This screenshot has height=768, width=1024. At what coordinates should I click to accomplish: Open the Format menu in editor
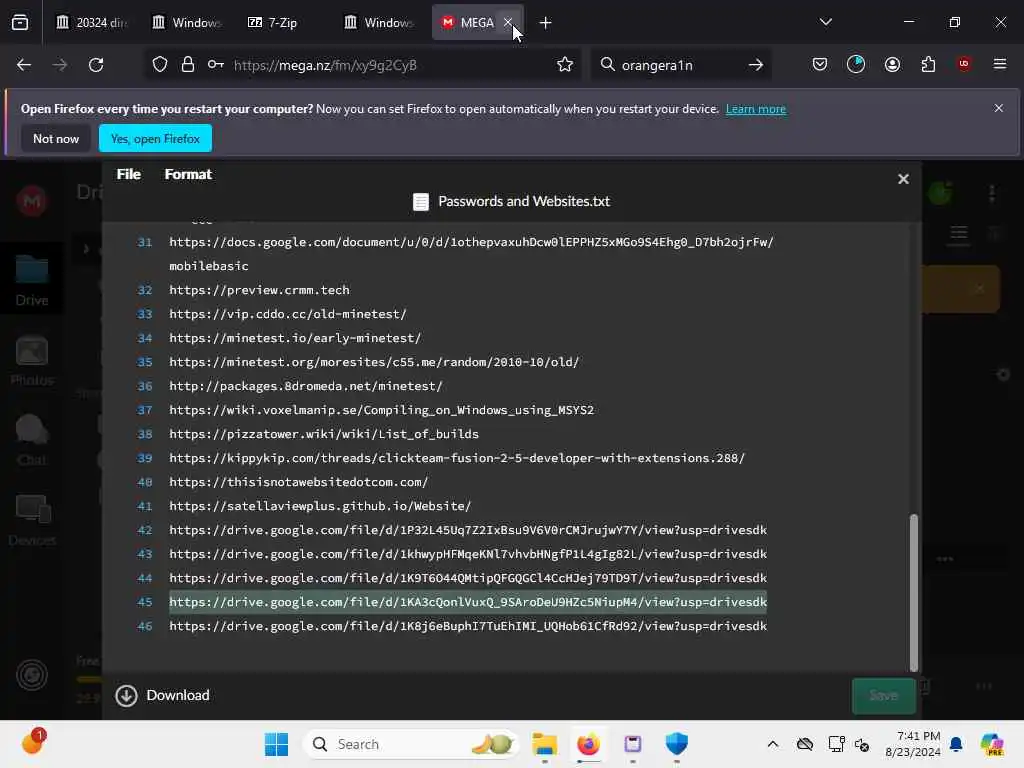tap(188, 174)
